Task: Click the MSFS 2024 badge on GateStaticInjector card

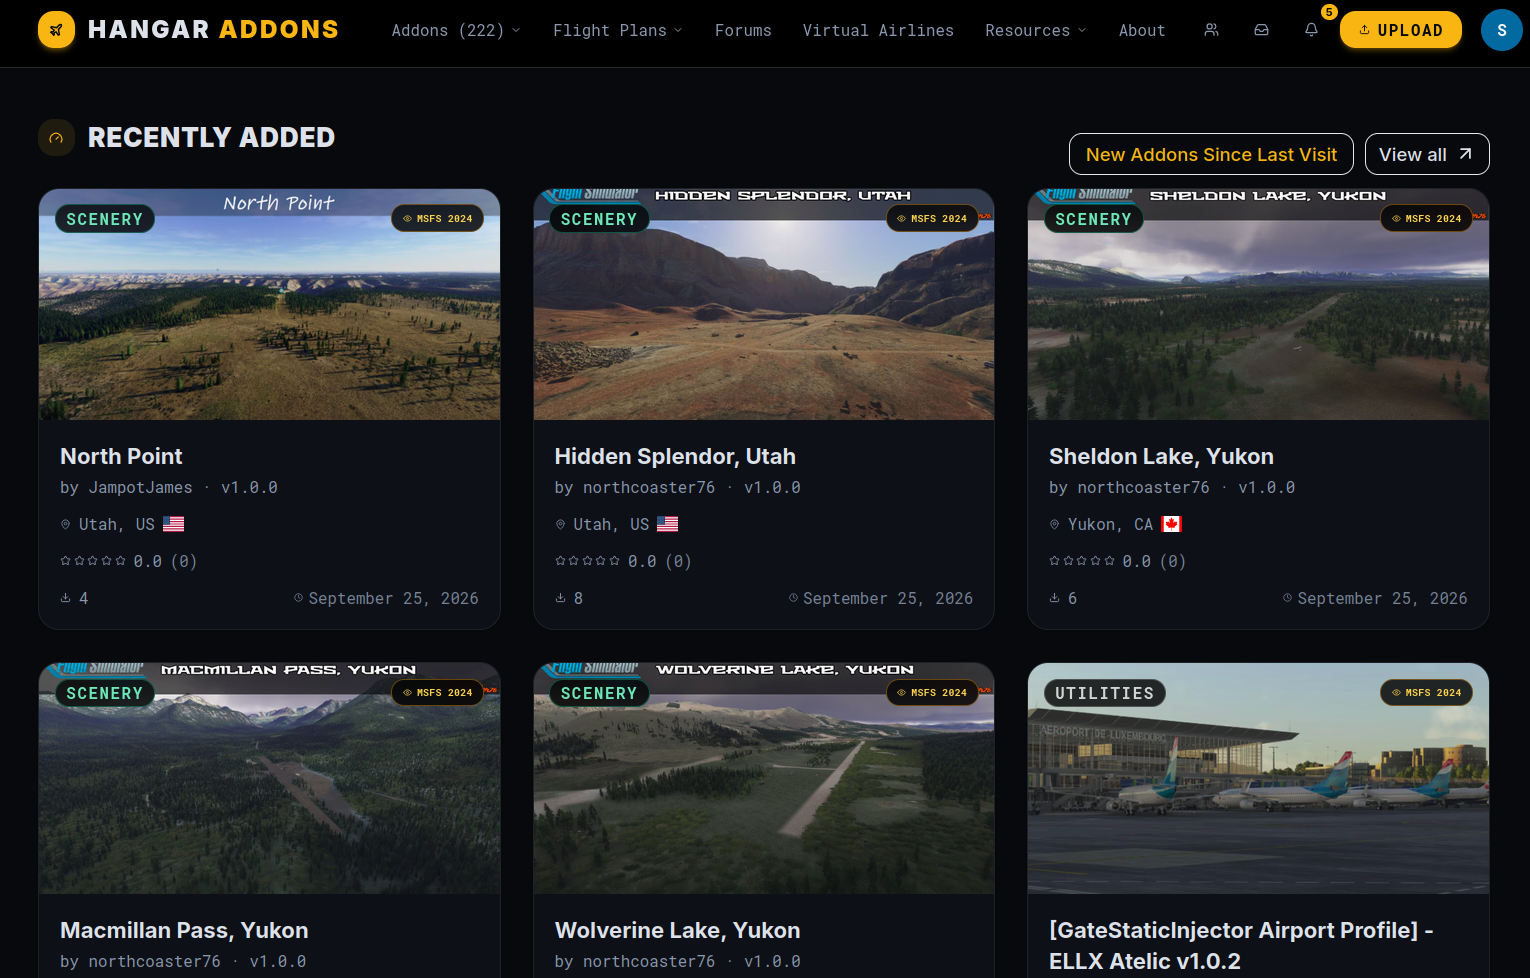Action: pyautogui.click(x=1426, y=692)
